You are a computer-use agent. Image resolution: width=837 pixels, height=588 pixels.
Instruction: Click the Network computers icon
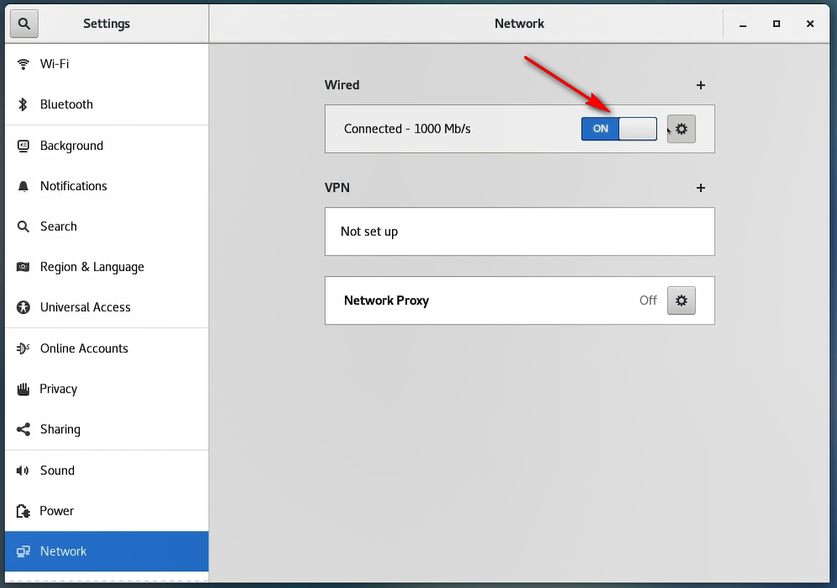click(x=23, y=552)
